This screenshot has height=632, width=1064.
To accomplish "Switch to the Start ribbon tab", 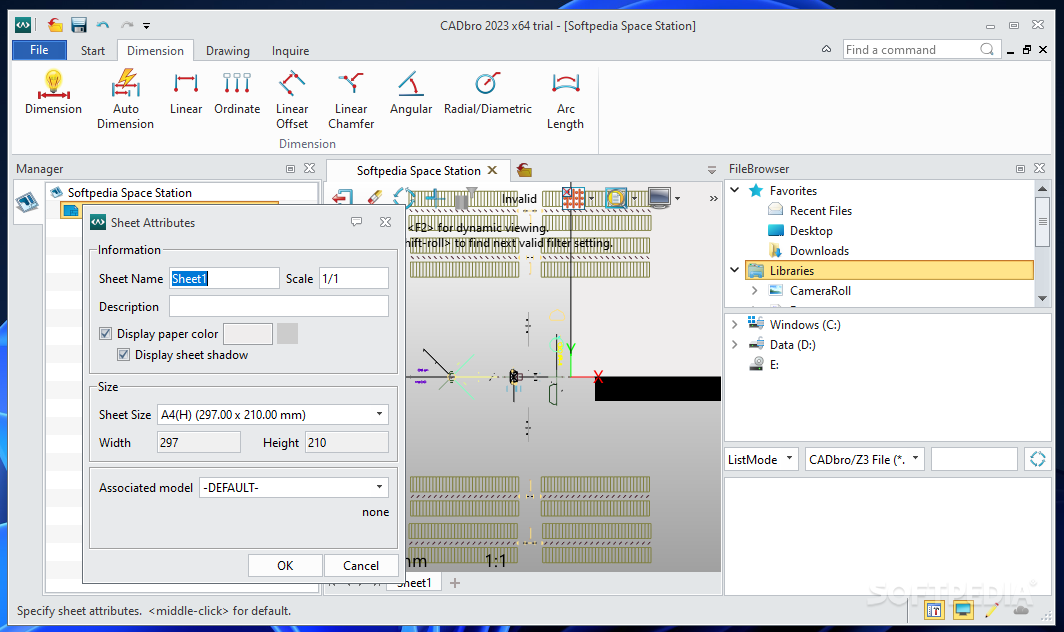I will 93,51.
